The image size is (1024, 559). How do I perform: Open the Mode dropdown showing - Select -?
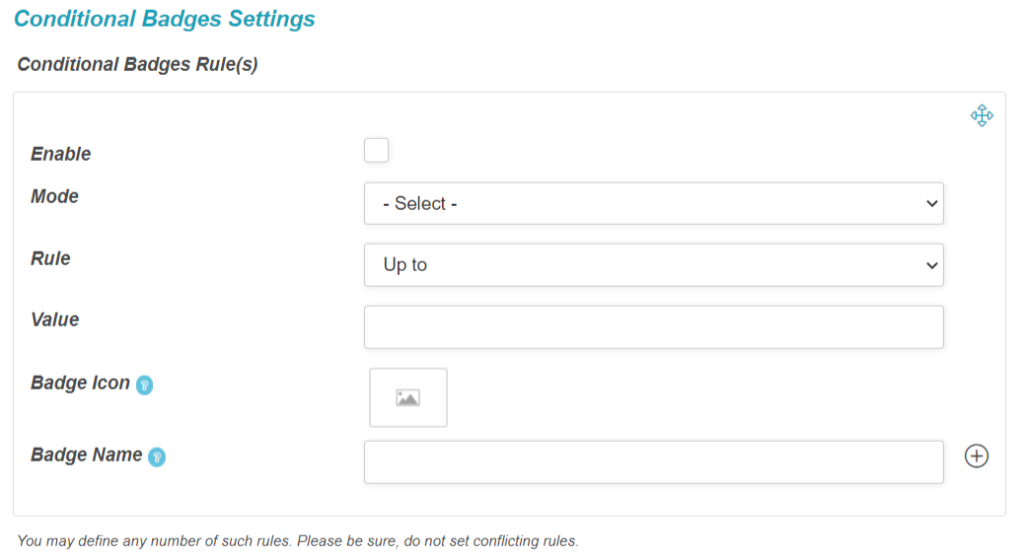coord(654,204)
